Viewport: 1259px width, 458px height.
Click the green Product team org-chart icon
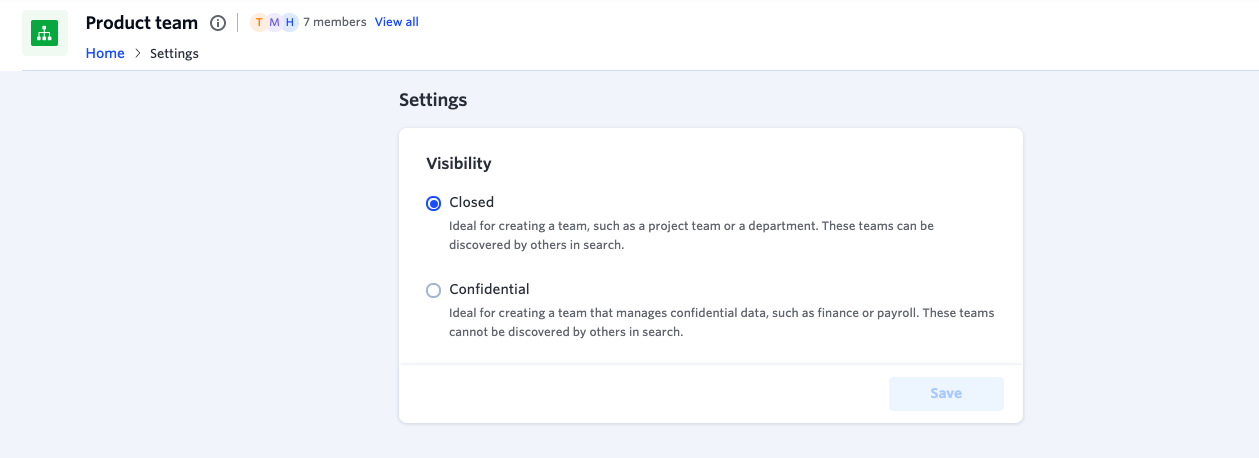(44, 33)
